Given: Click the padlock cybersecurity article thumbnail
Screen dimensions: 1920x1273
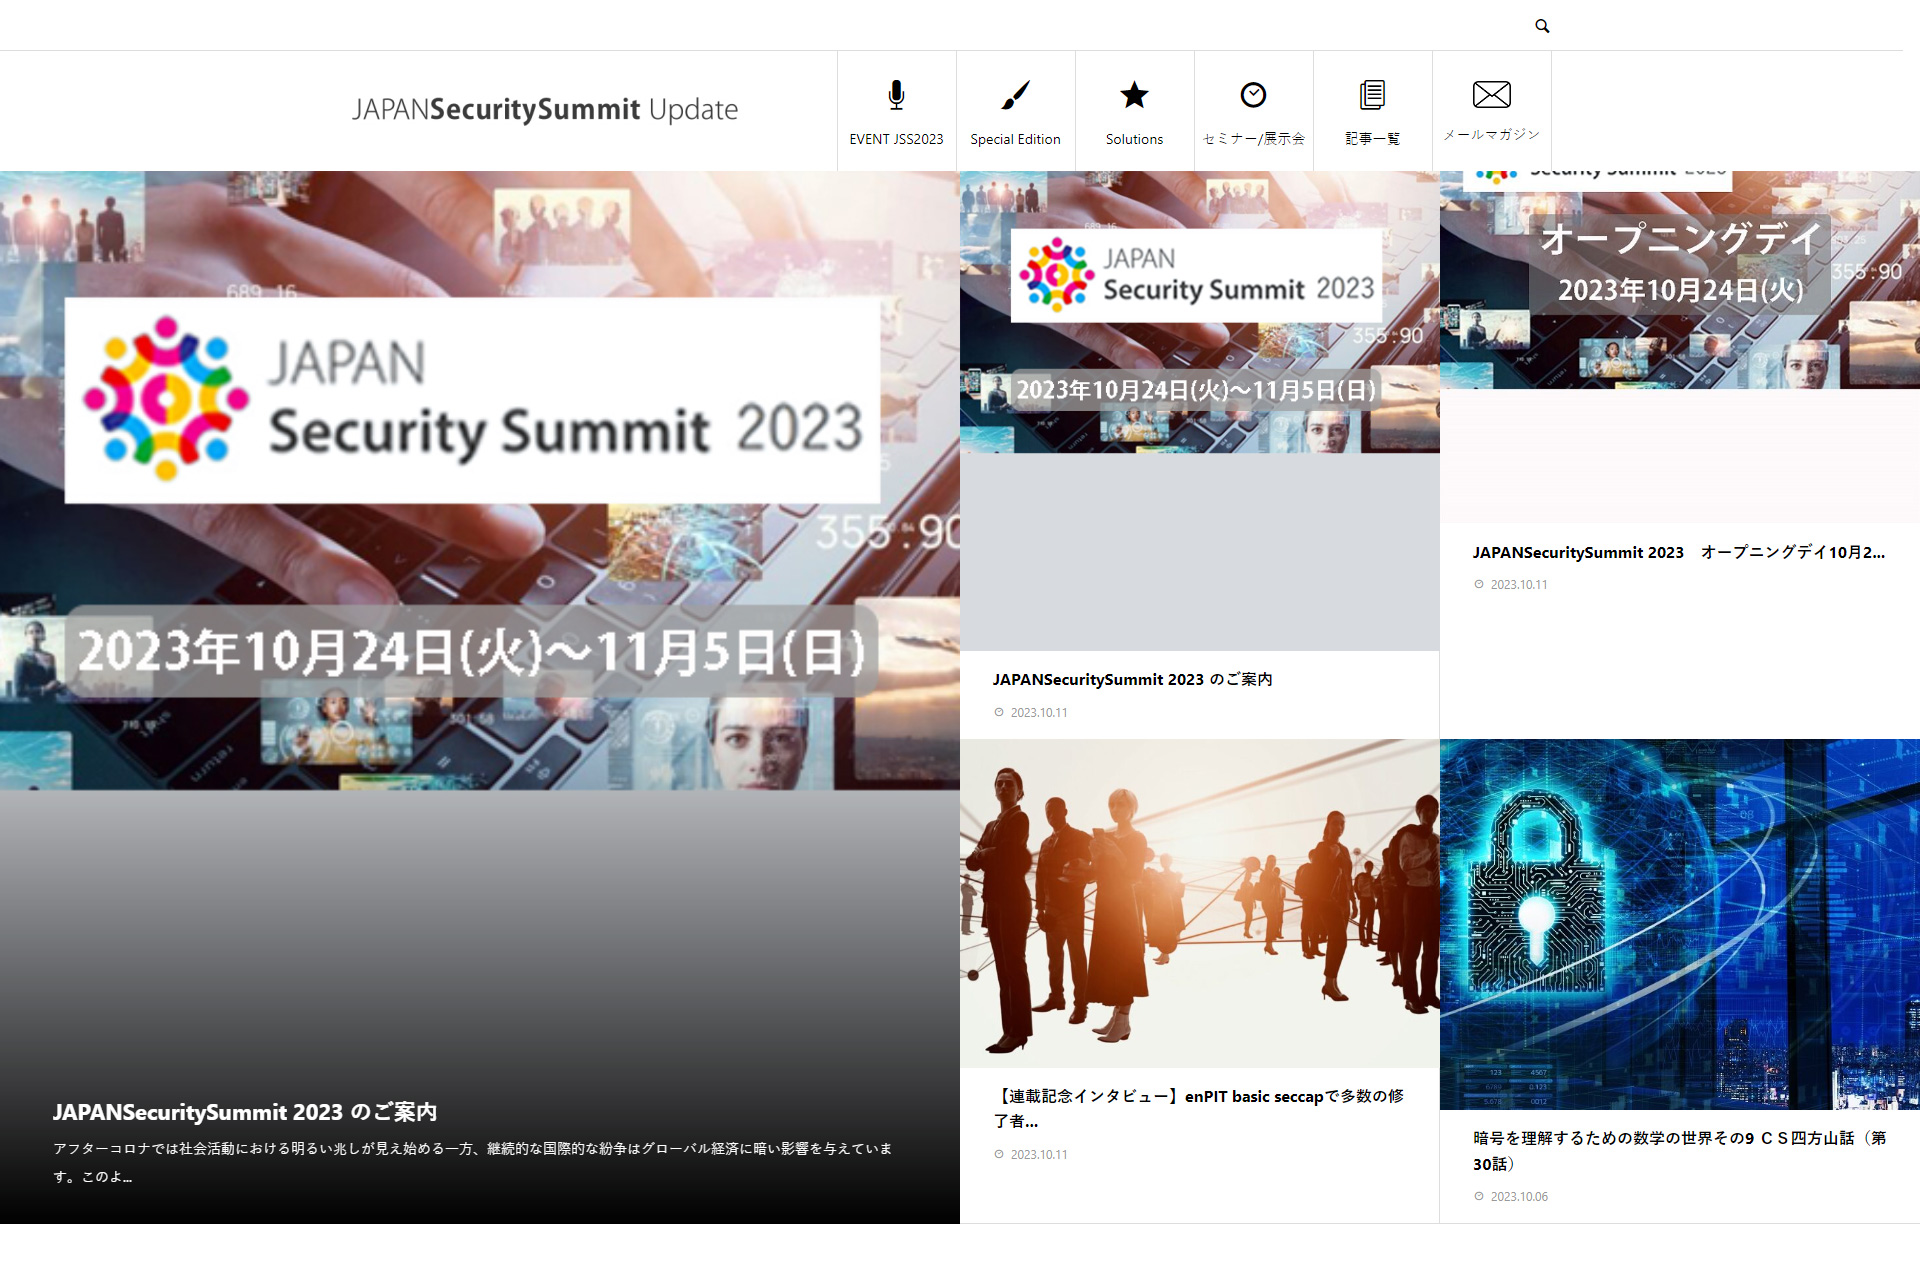Looking at the screenshot, I should point(1678,920).
